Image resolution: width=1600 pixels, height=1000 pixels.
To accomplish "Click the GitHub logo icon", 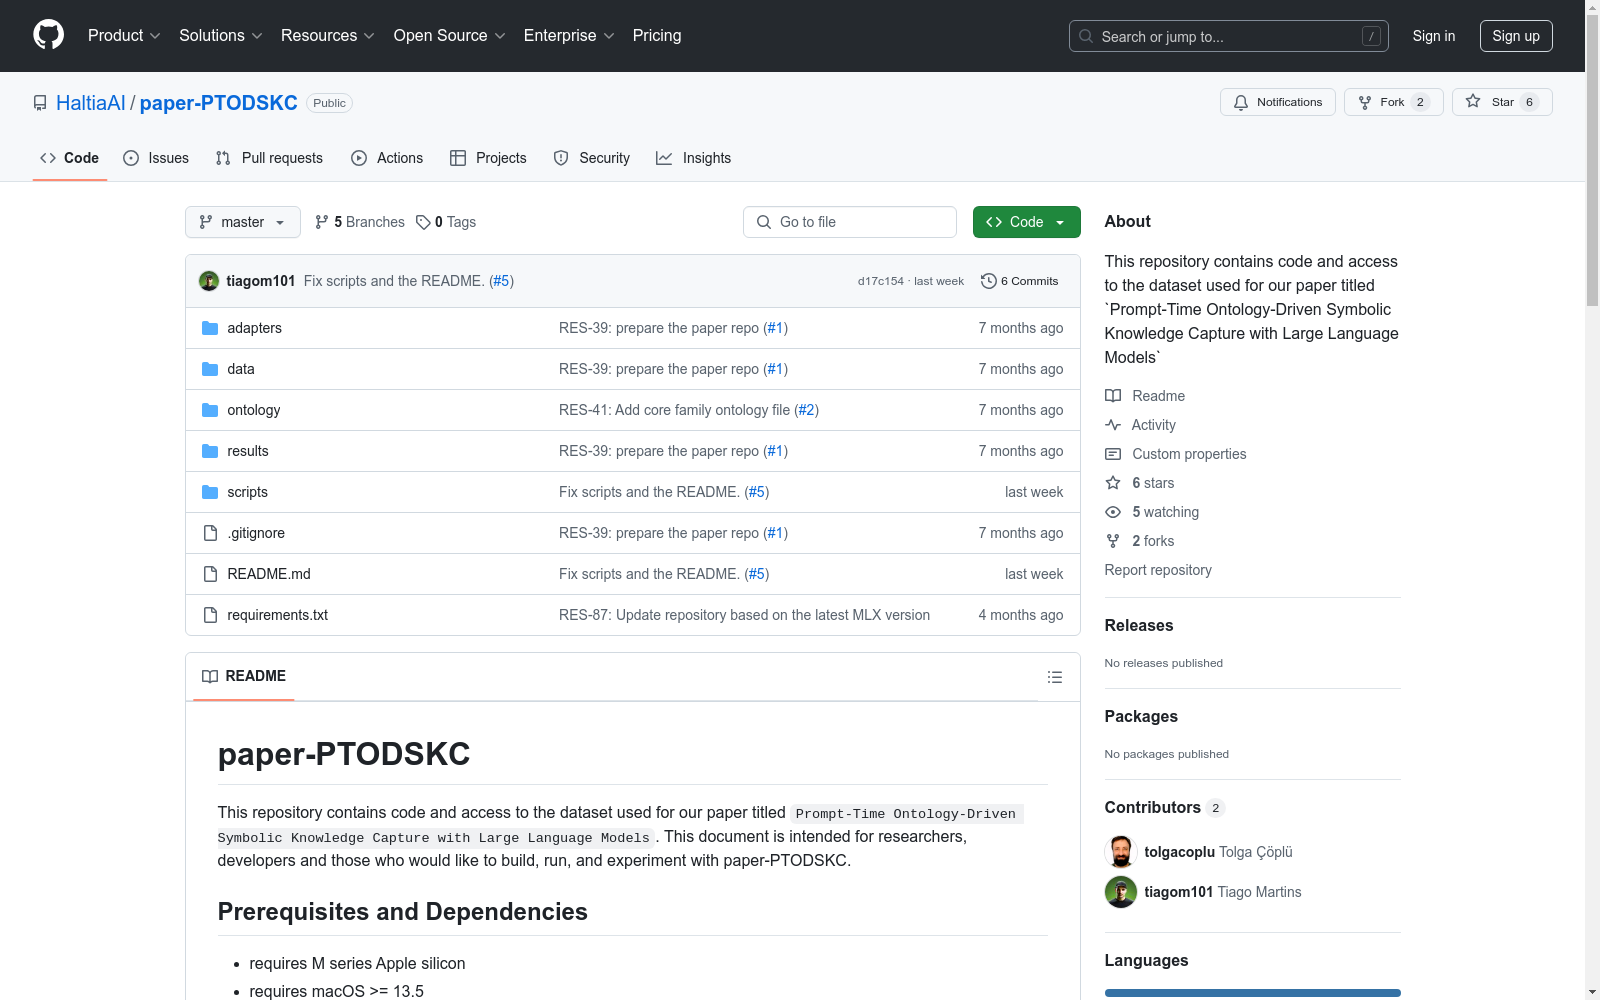I will (48, 35).
